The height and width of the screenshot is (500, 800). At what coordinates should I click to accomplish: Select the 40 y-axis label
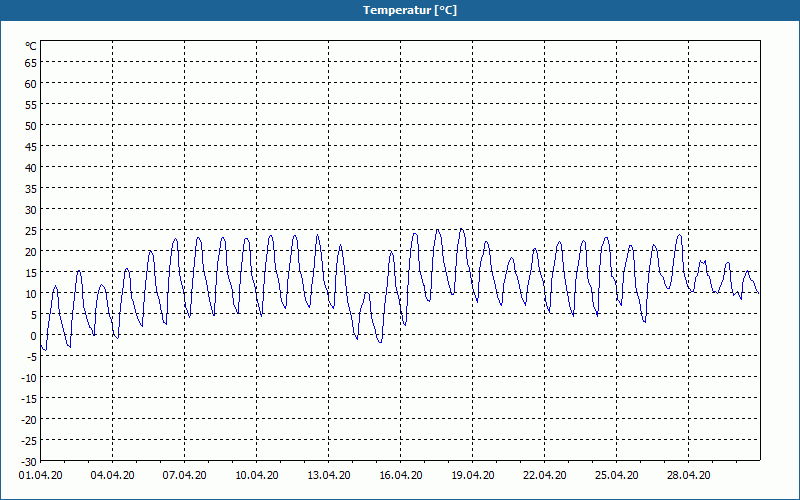[31, 167]
